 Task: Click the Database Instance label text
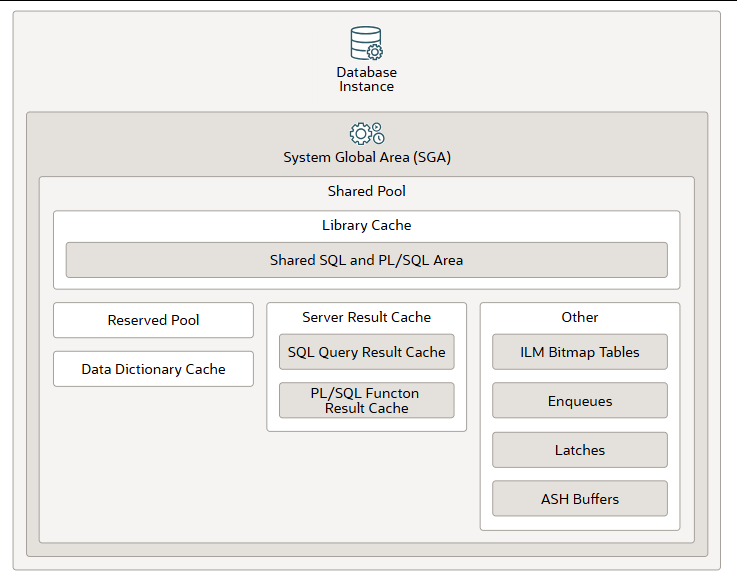(366, 79)
